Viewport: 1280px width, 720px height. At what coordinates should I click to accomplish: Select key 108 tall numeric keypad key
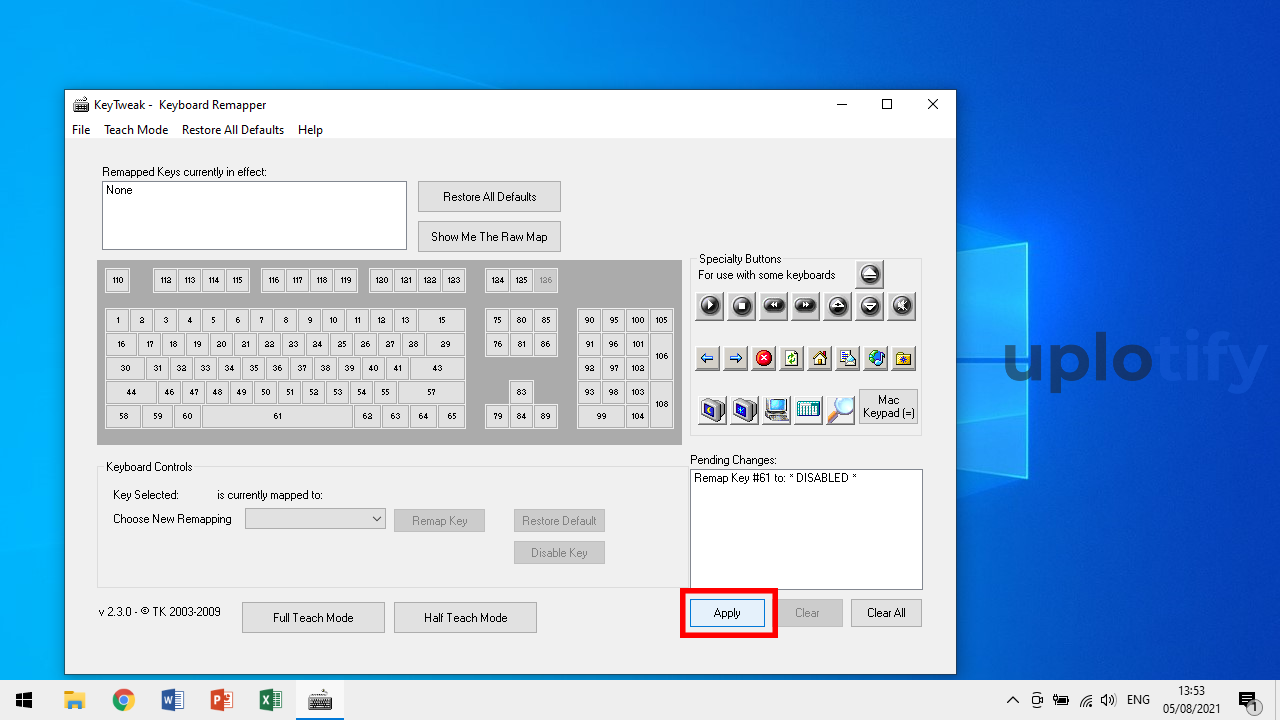click(x=662, y=404)
